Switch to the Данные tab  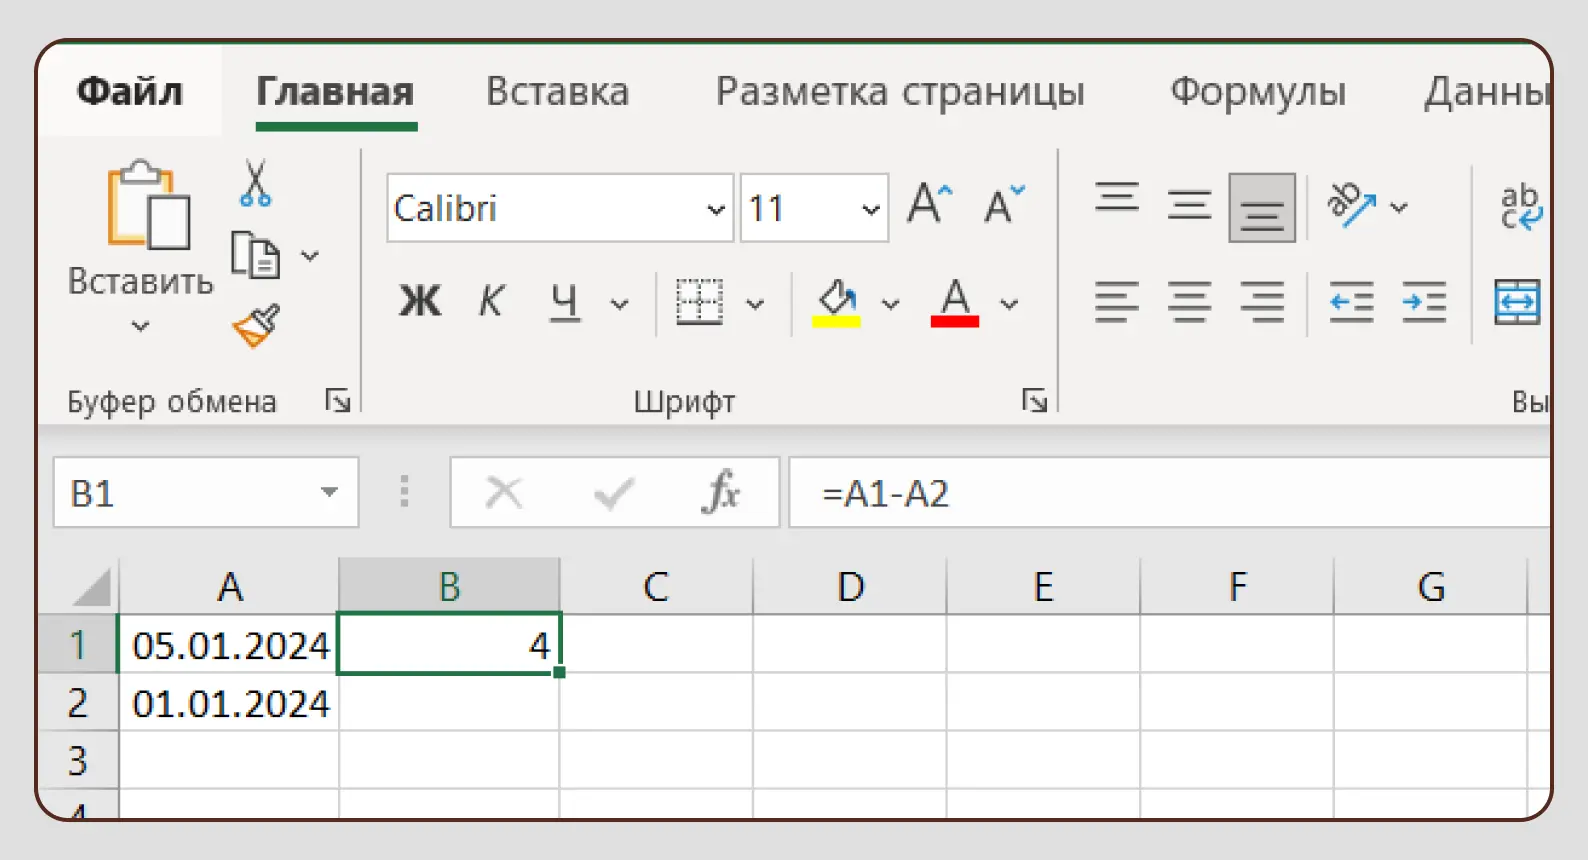point(1487,91)
